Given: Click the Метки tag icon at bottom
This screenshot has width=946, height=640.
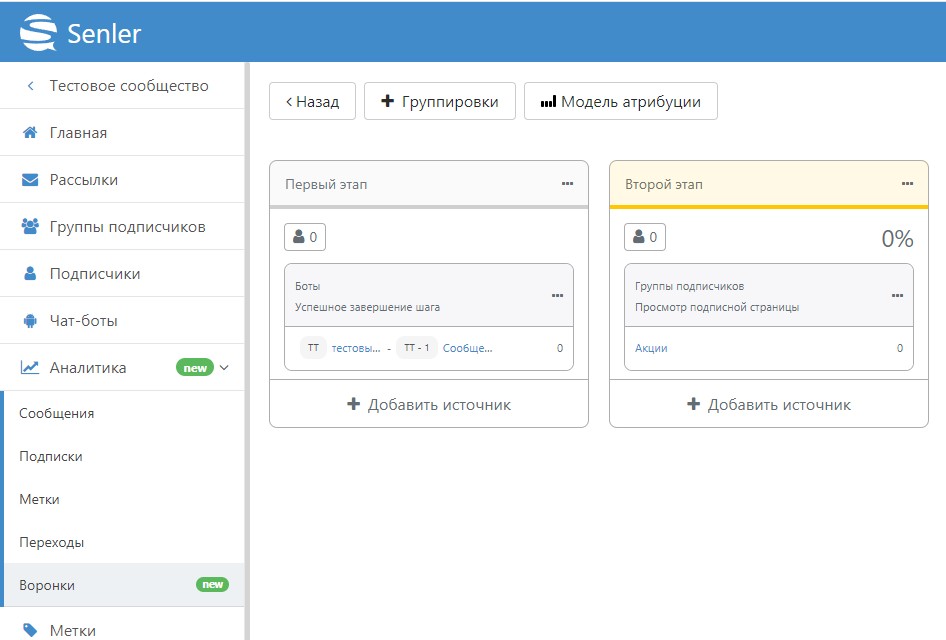Looking at the screenshot, I should (x=30, y=630).
